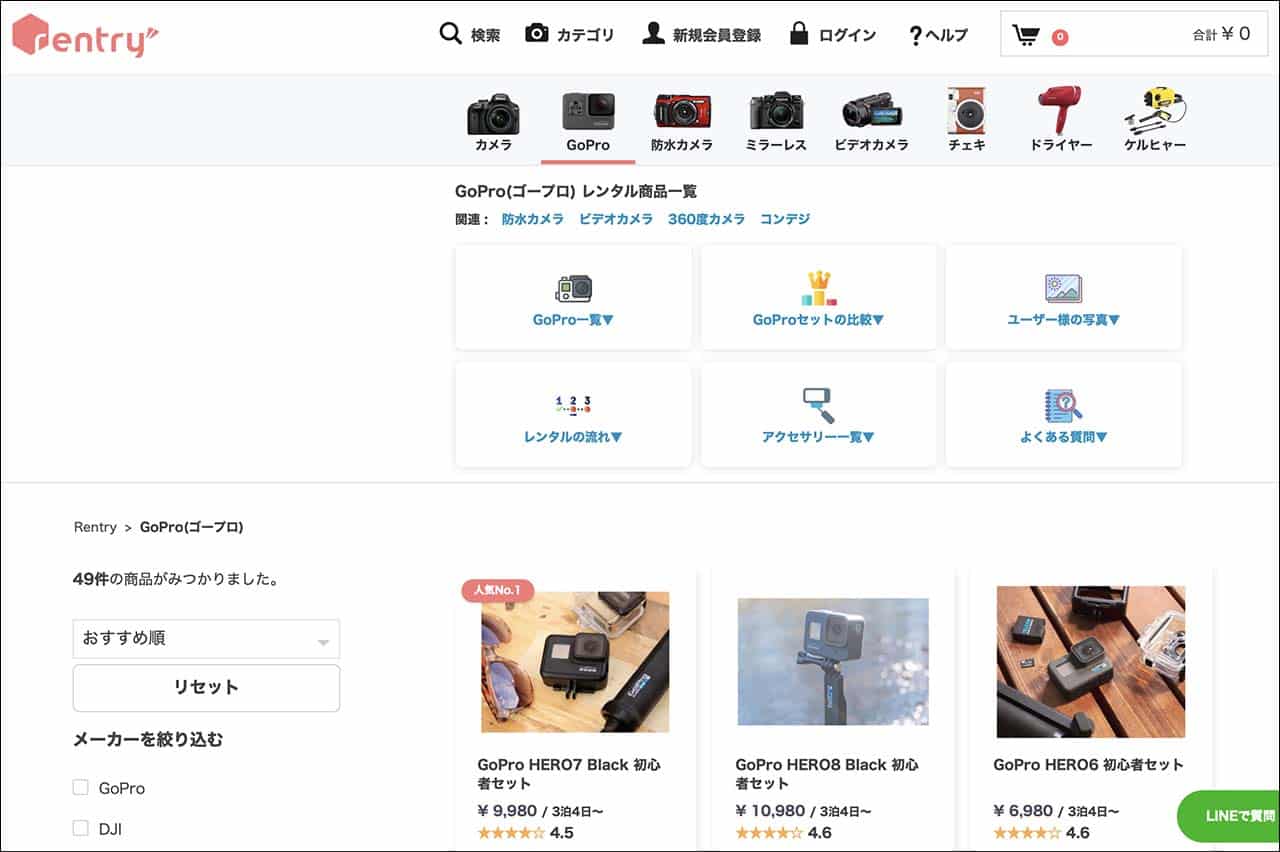Click GoPro HERO8 Black 初心者セット title
The height and width of the screenshot is (852, 1280).
point(827,774)
